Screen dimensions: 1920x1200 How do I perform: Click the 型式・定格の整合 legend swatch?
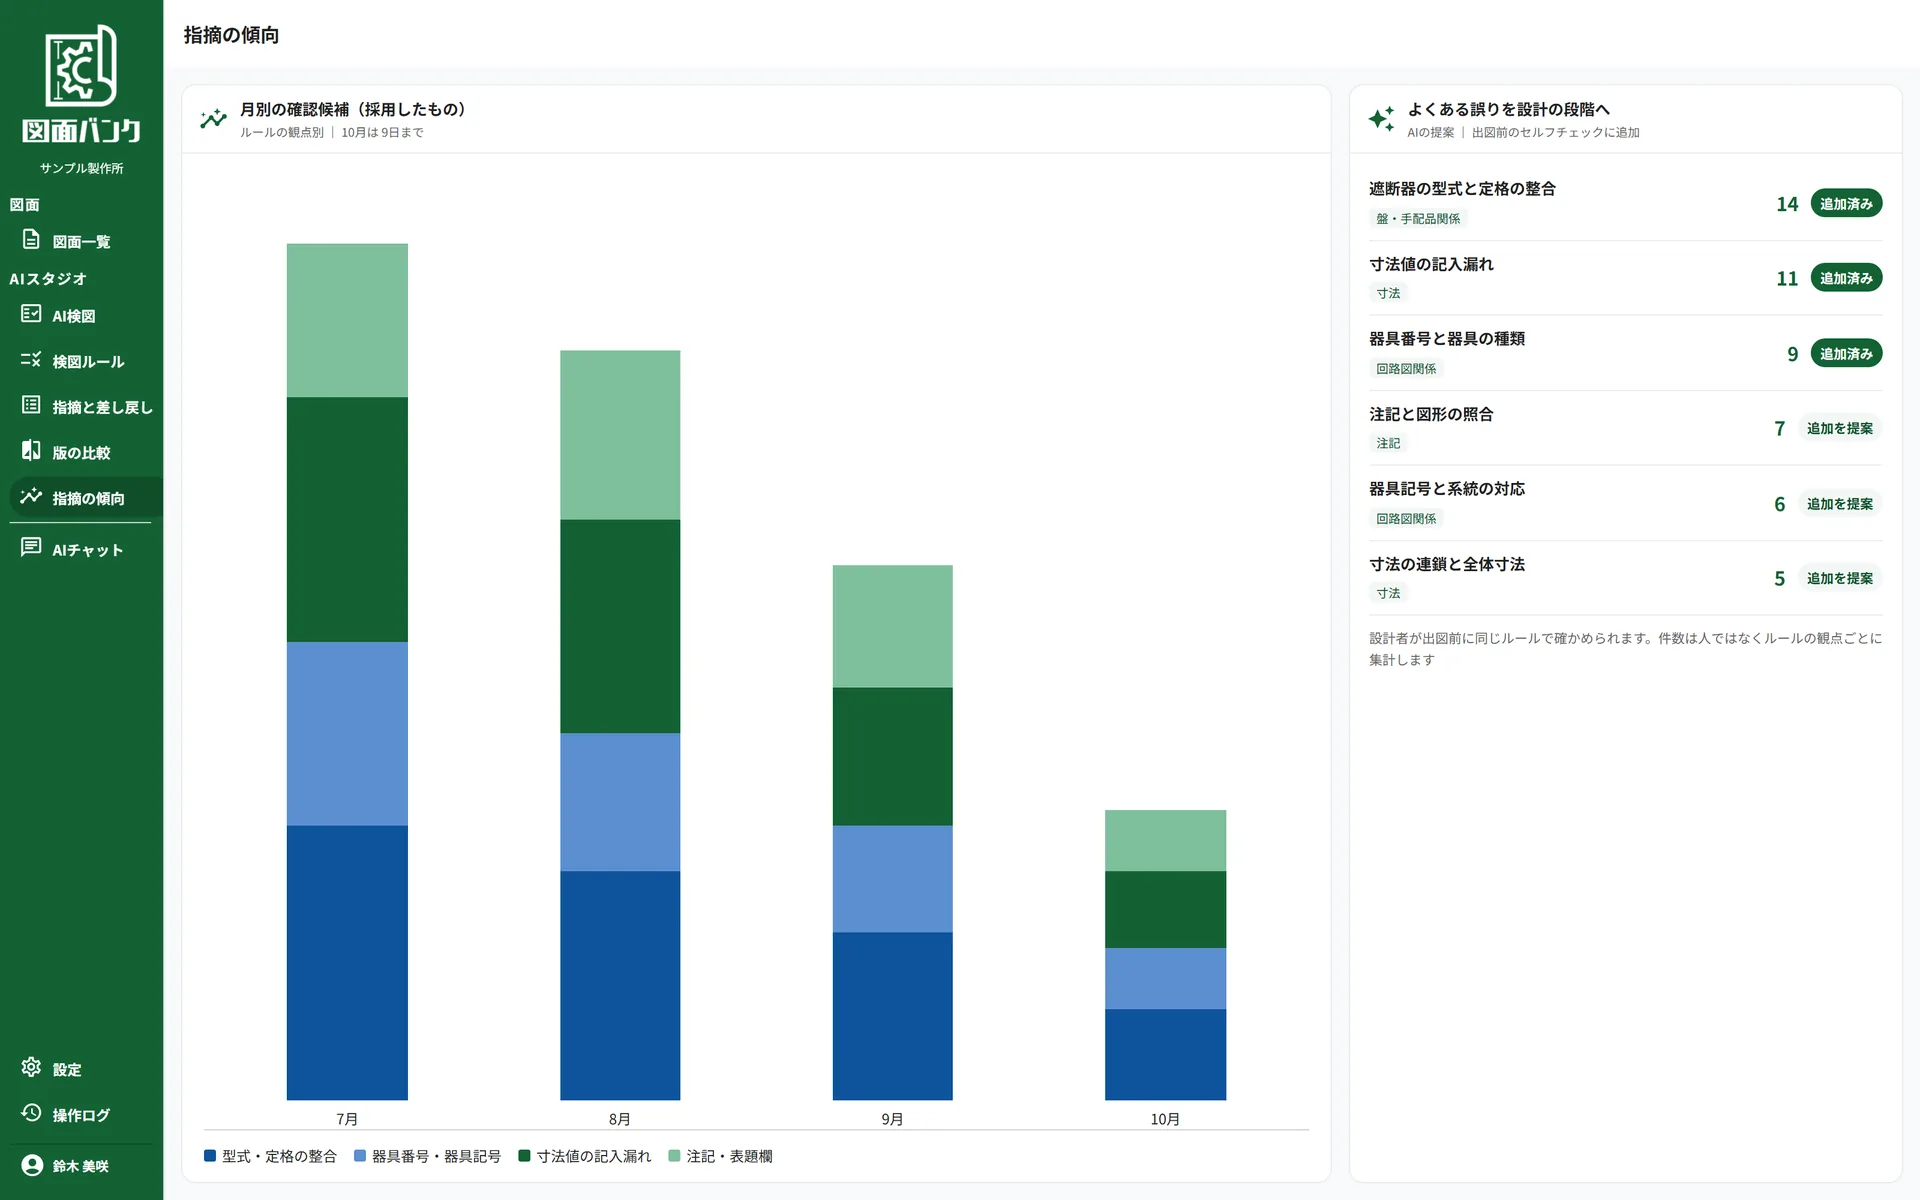[x=210, y=1156]
